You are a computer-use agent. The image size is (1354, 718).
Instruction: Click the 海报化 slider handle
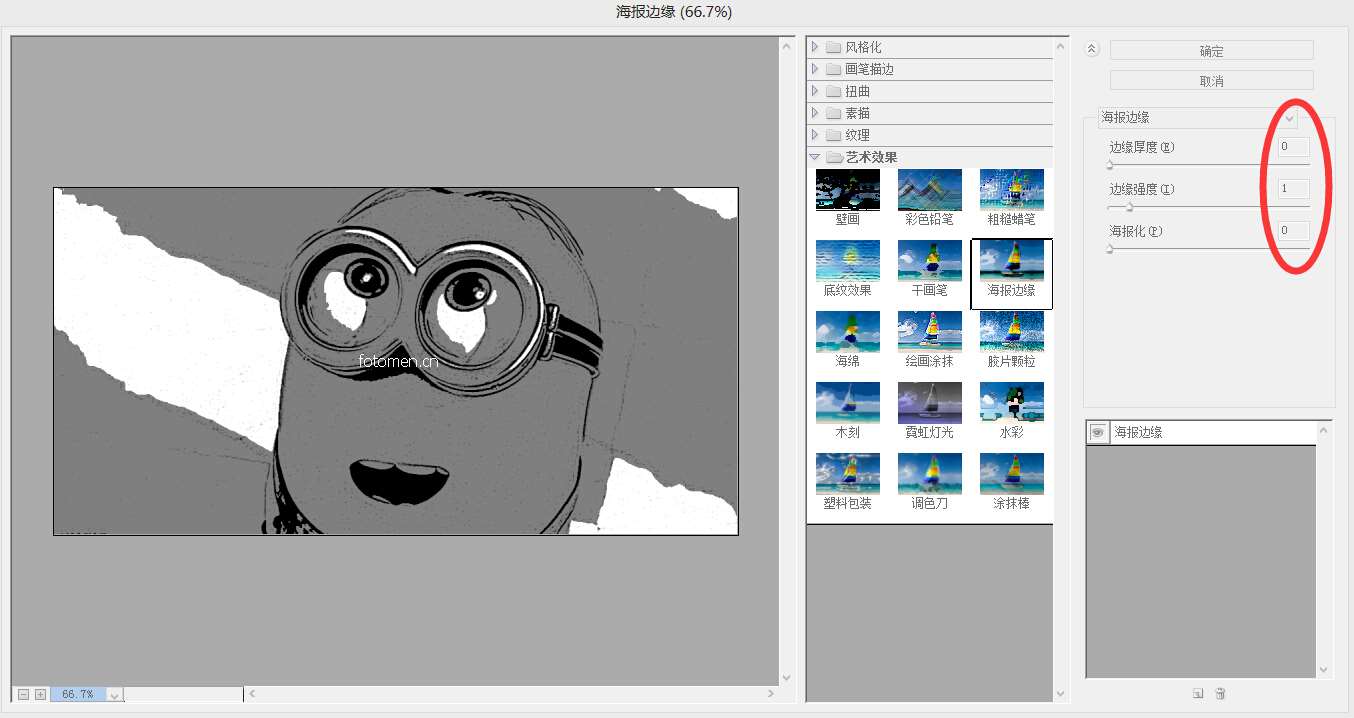click(1110, 249)
